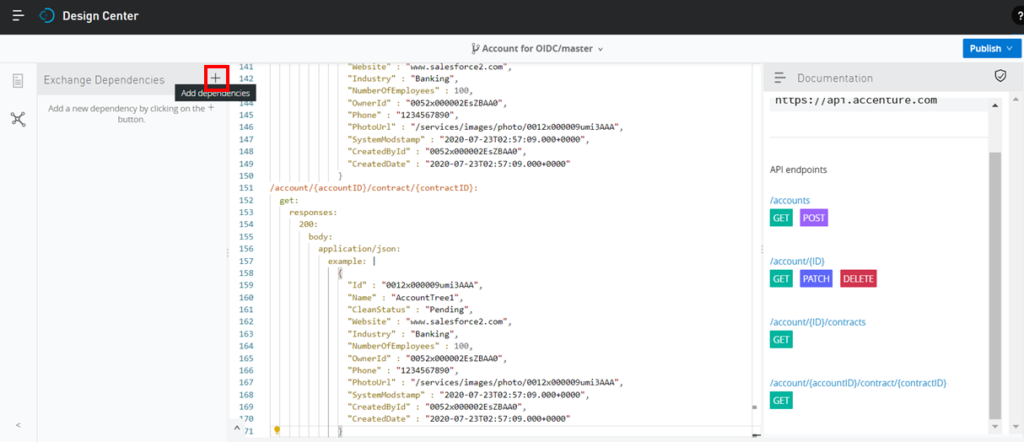Screen dimensions: 1024x442
Task: Click the plus icon to add dependencies
Action: [x=216, y=78]
